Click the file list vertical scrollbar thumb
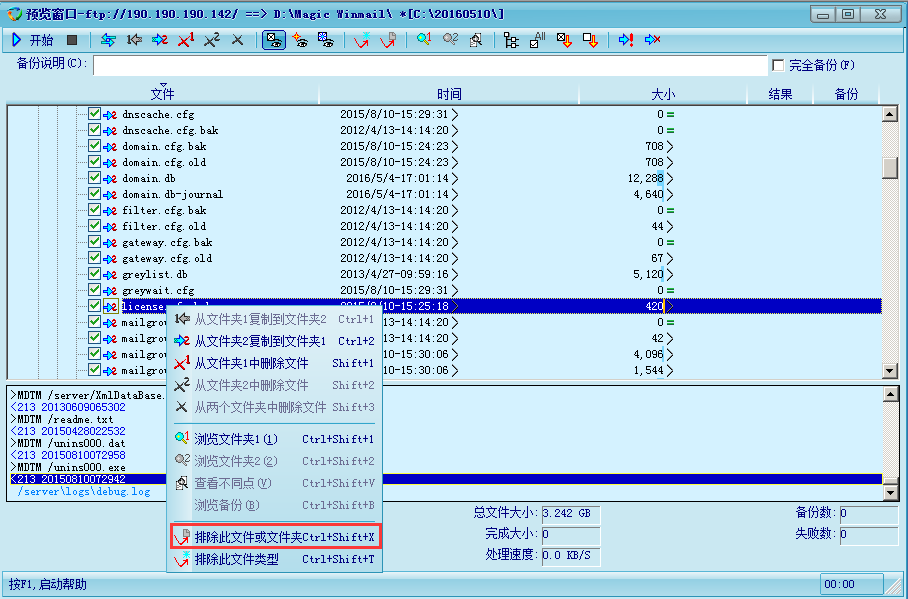 tap(889, 167)
